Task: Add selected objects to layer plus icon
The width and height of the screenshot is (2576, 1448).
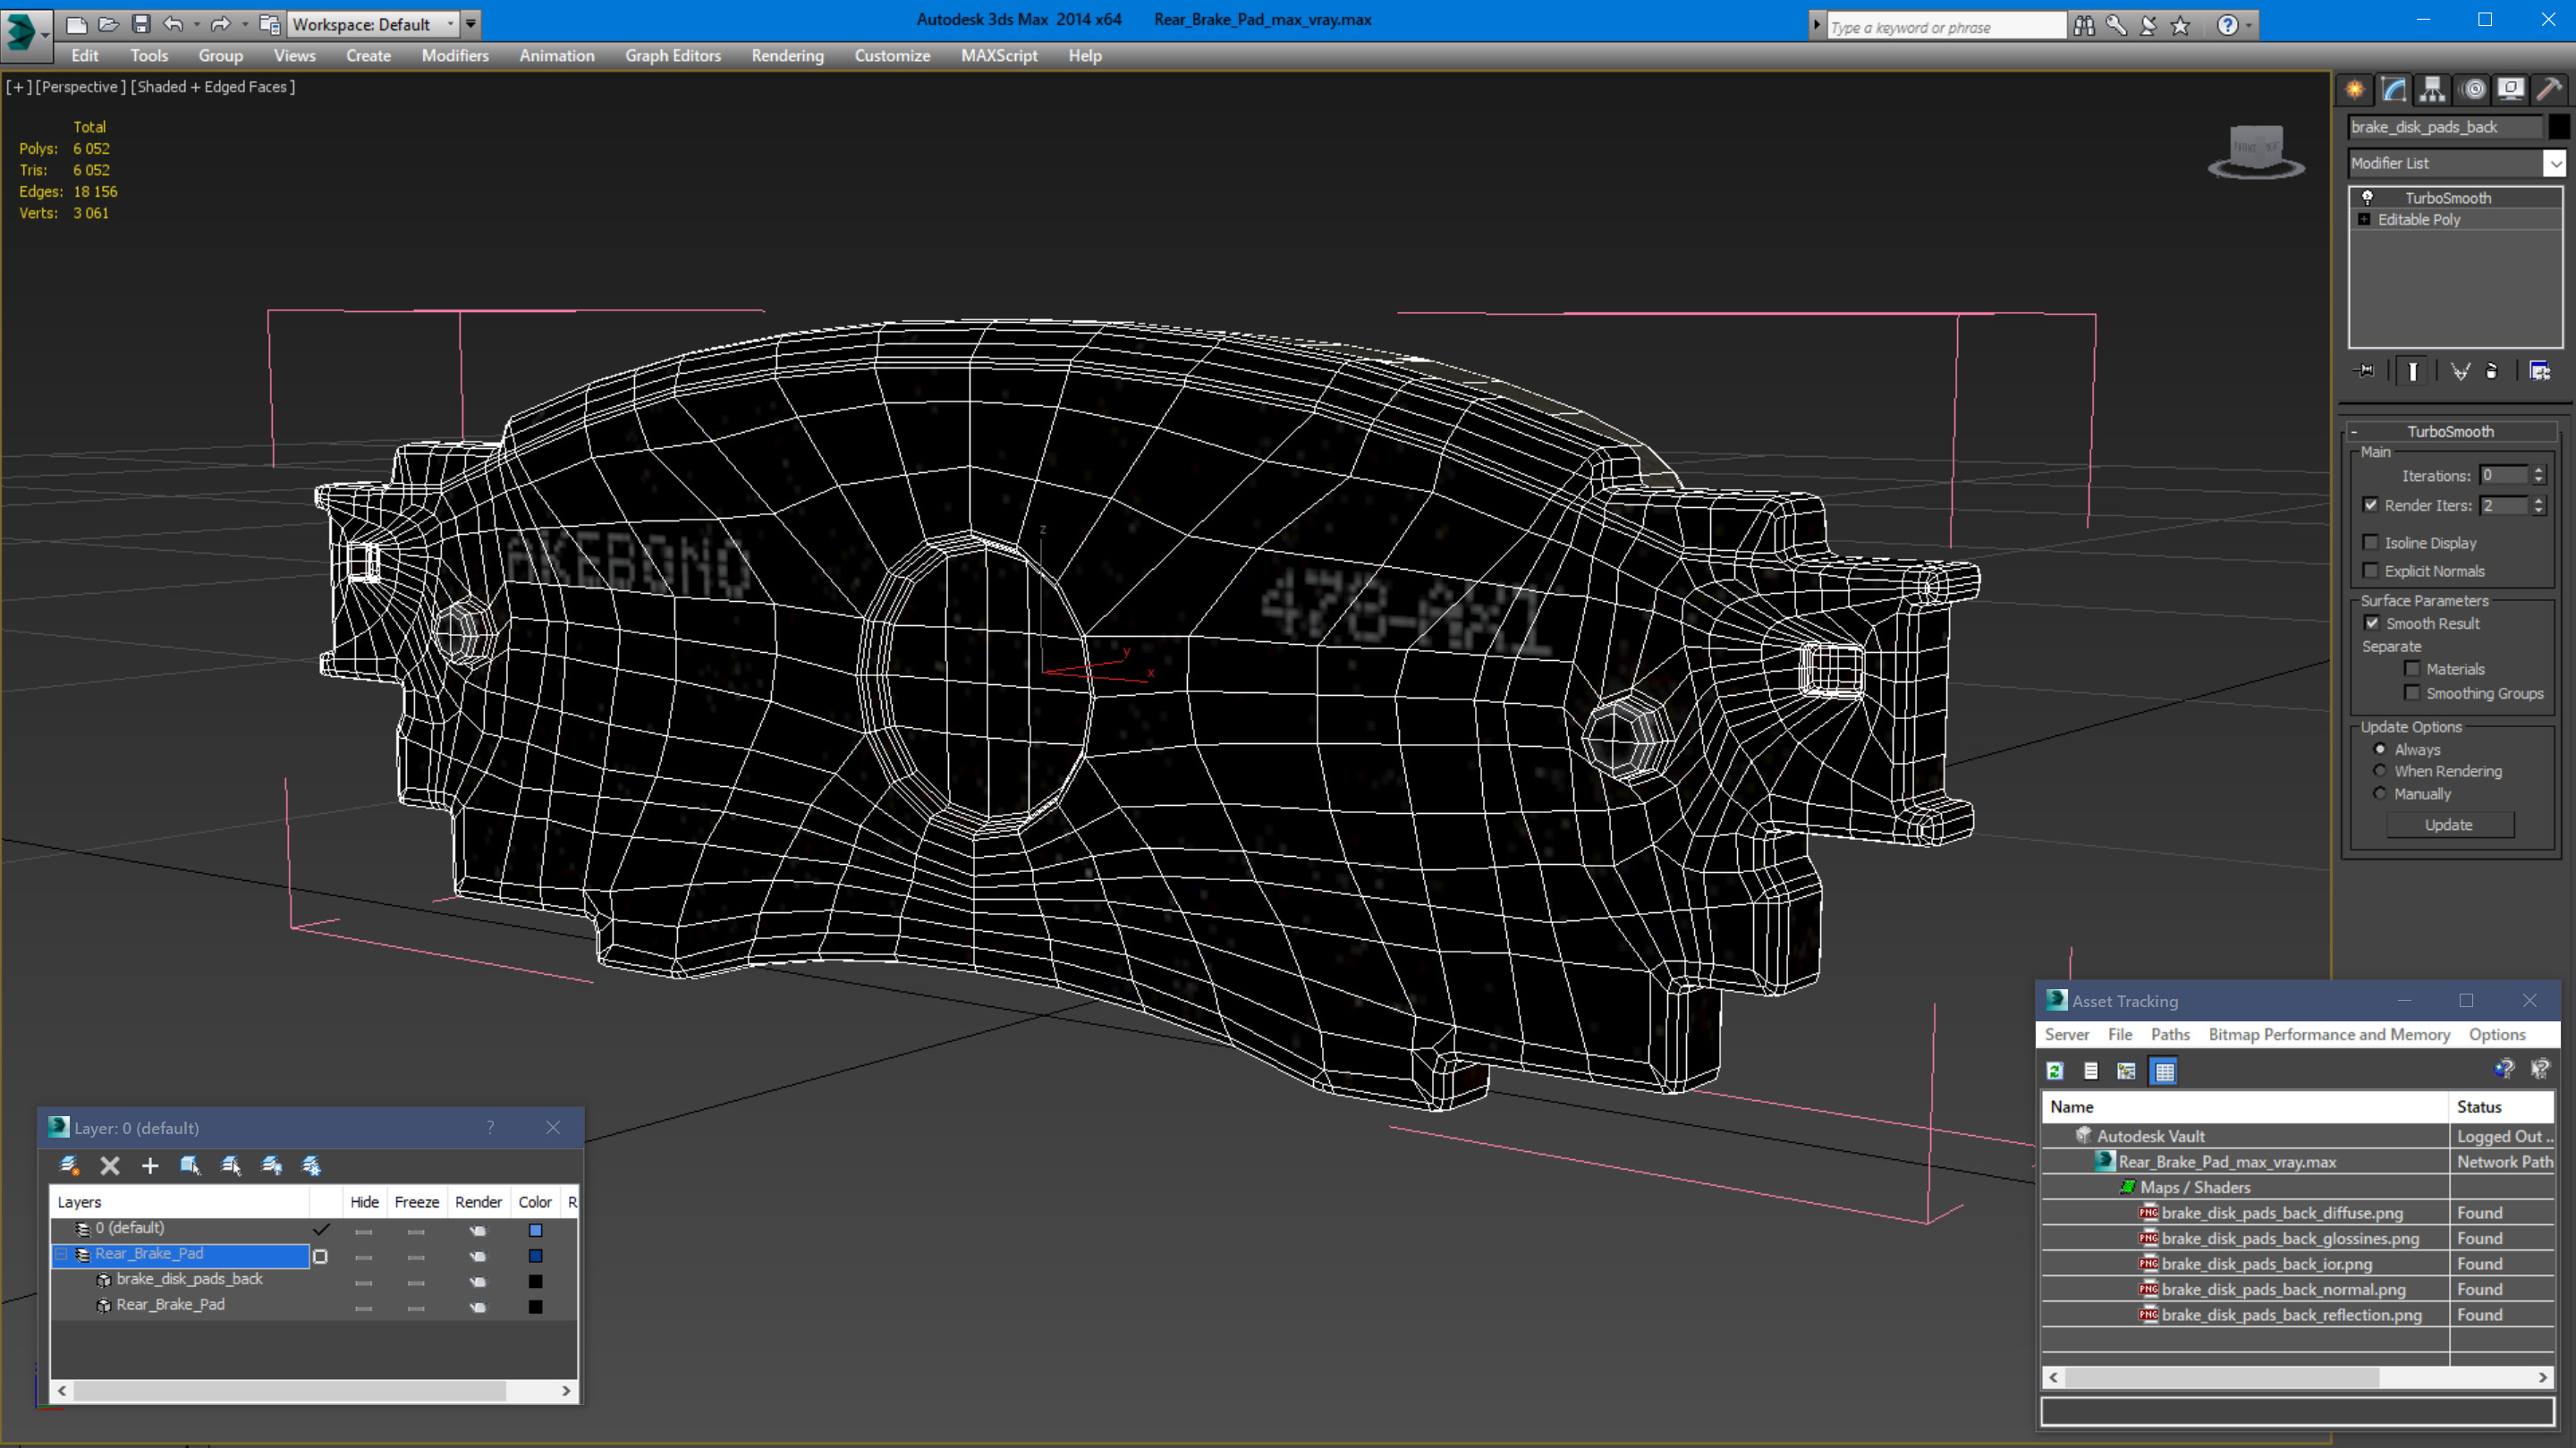Action: pos(150,1166)
